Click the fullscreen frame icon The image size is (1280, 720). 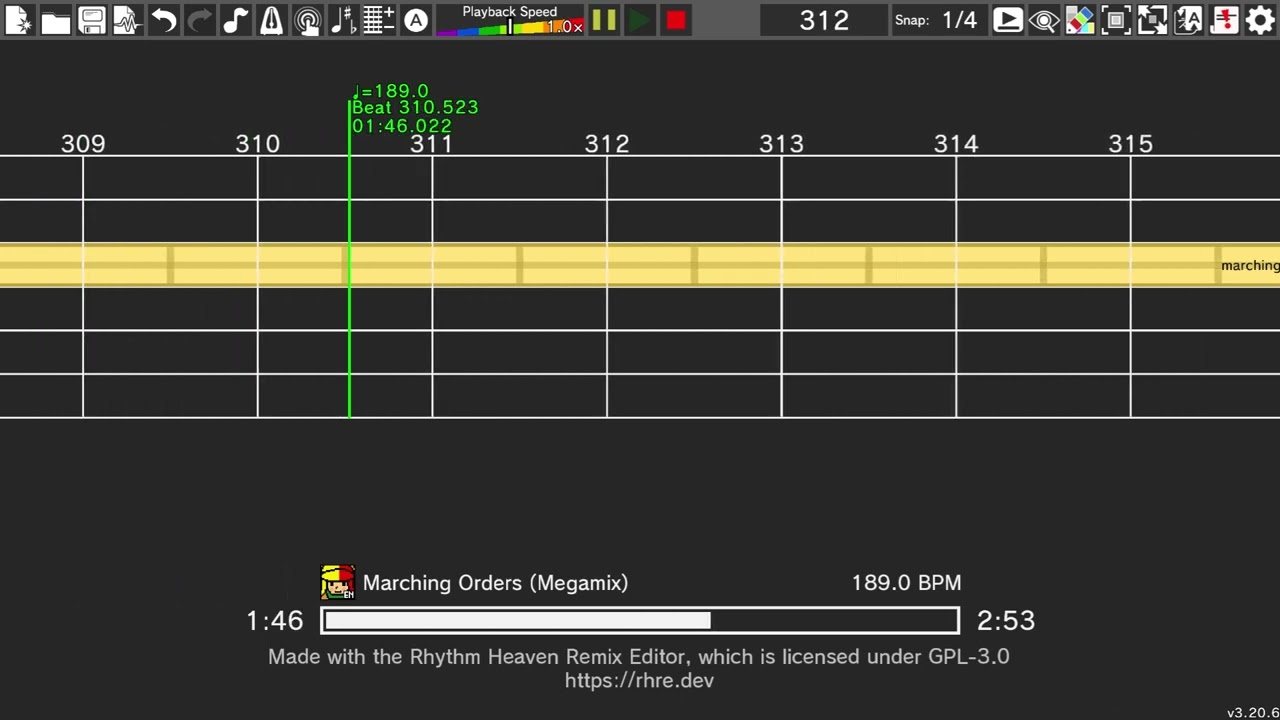pos(1115,20)
